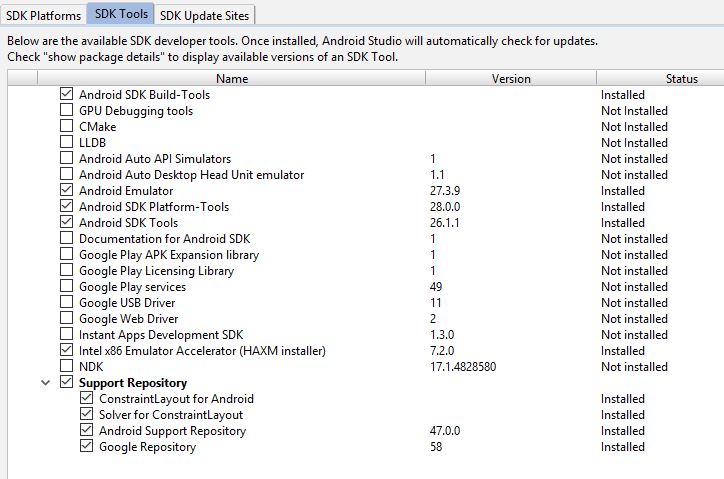Select the SDK Tools tab
The image size is (724, 479).
(x=119, y=14)
